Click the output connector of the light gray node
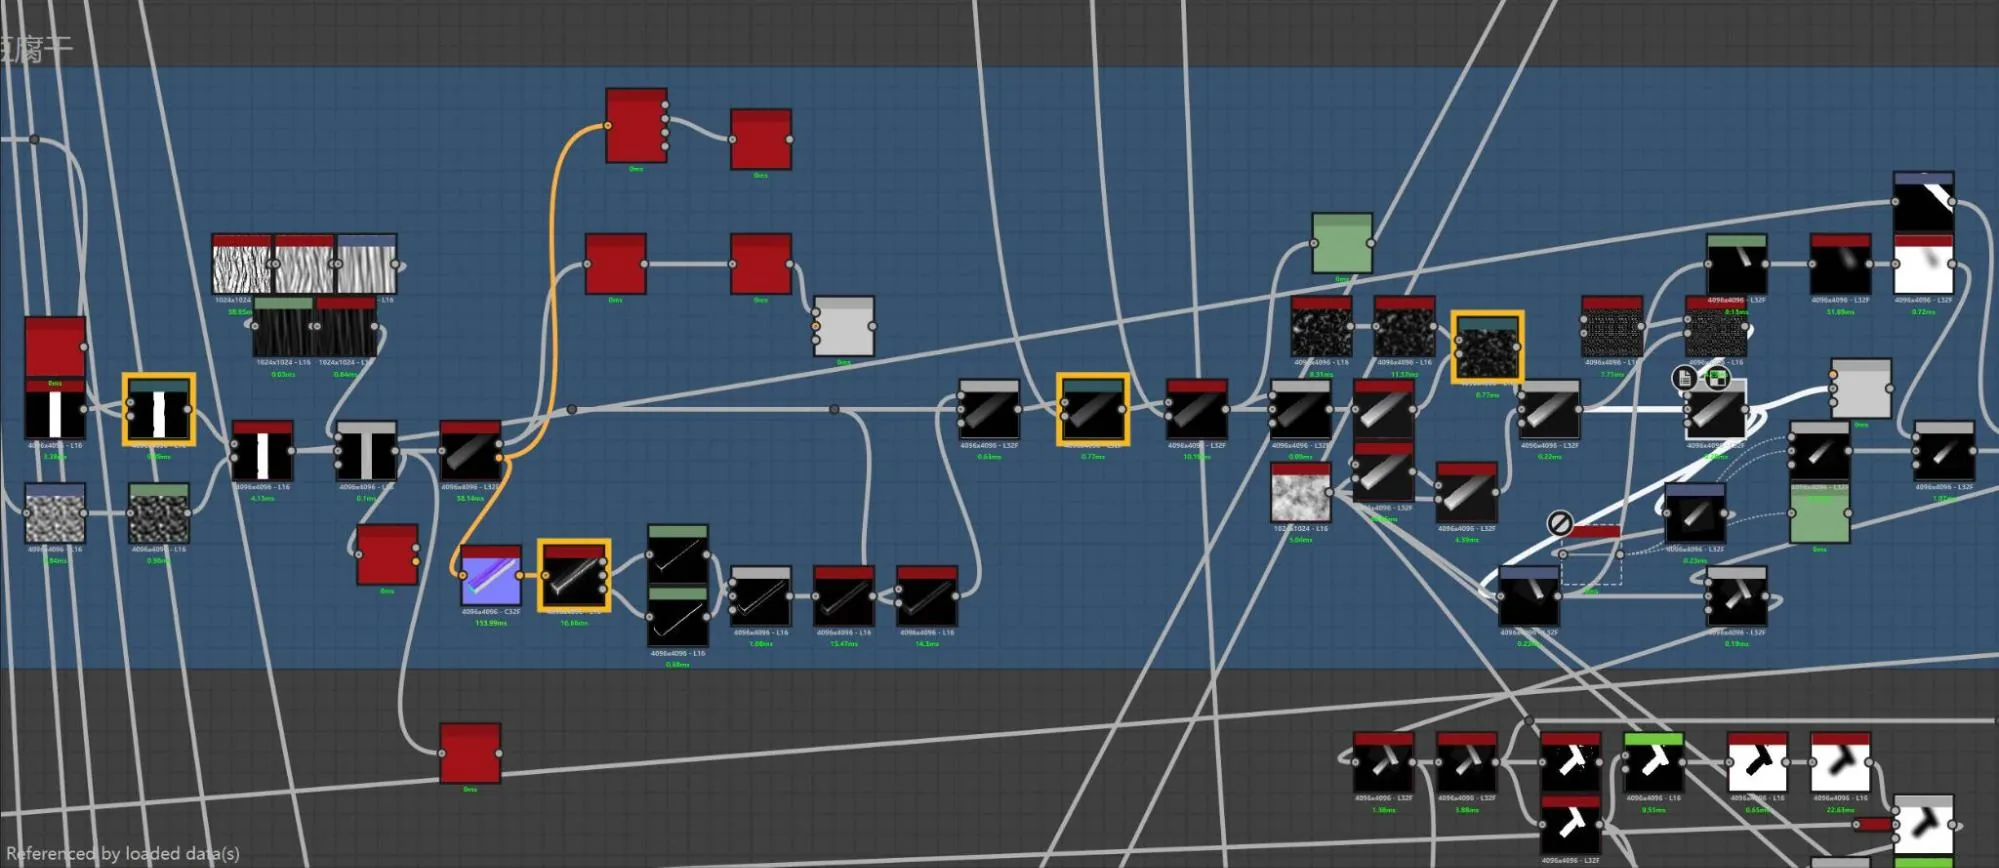This screenshot has width=1999, height=868. (x=872, y=327)
